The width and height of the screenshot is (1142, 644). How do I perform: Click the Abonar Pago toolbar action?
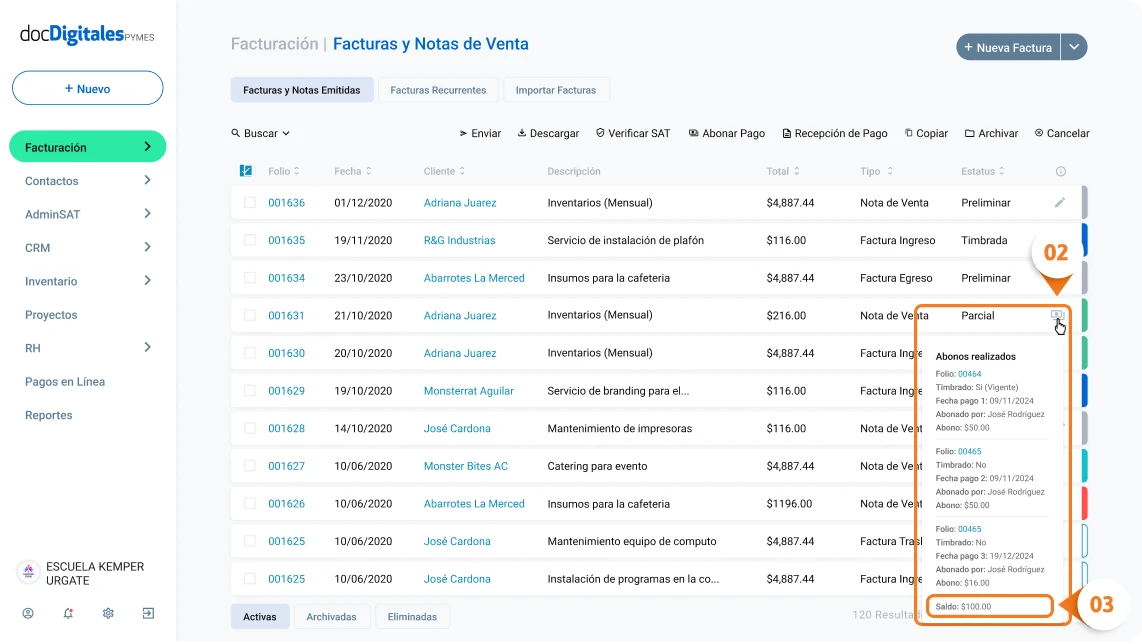tap(726, 133)
